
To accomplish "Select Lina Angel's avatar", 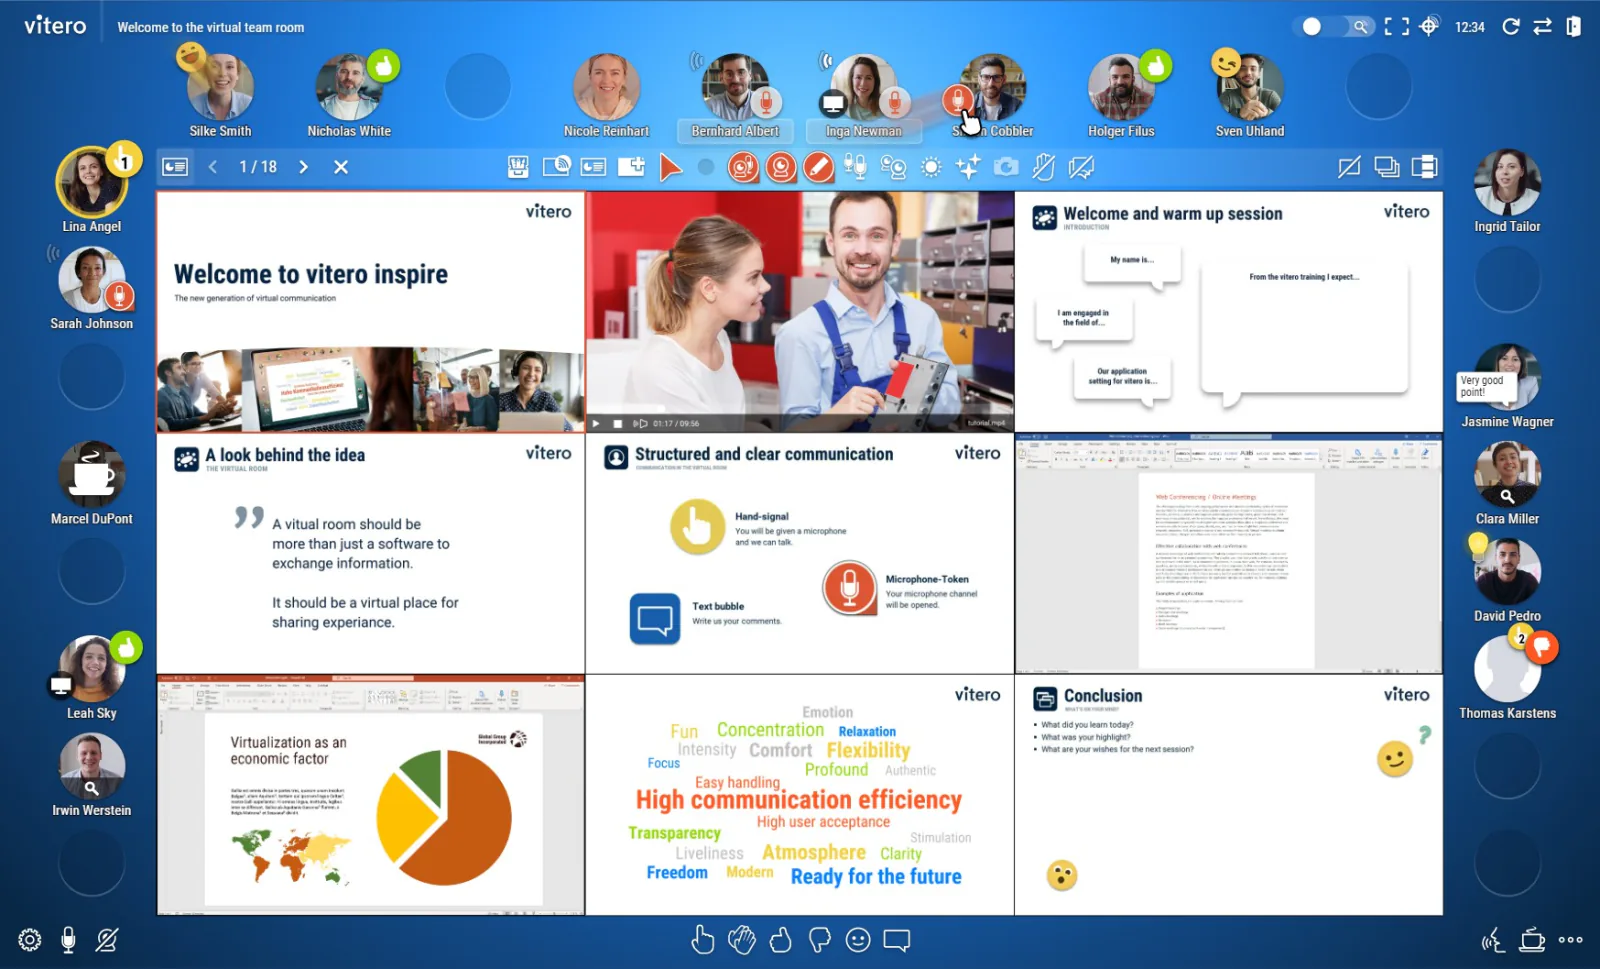I will tap(91, 183).
